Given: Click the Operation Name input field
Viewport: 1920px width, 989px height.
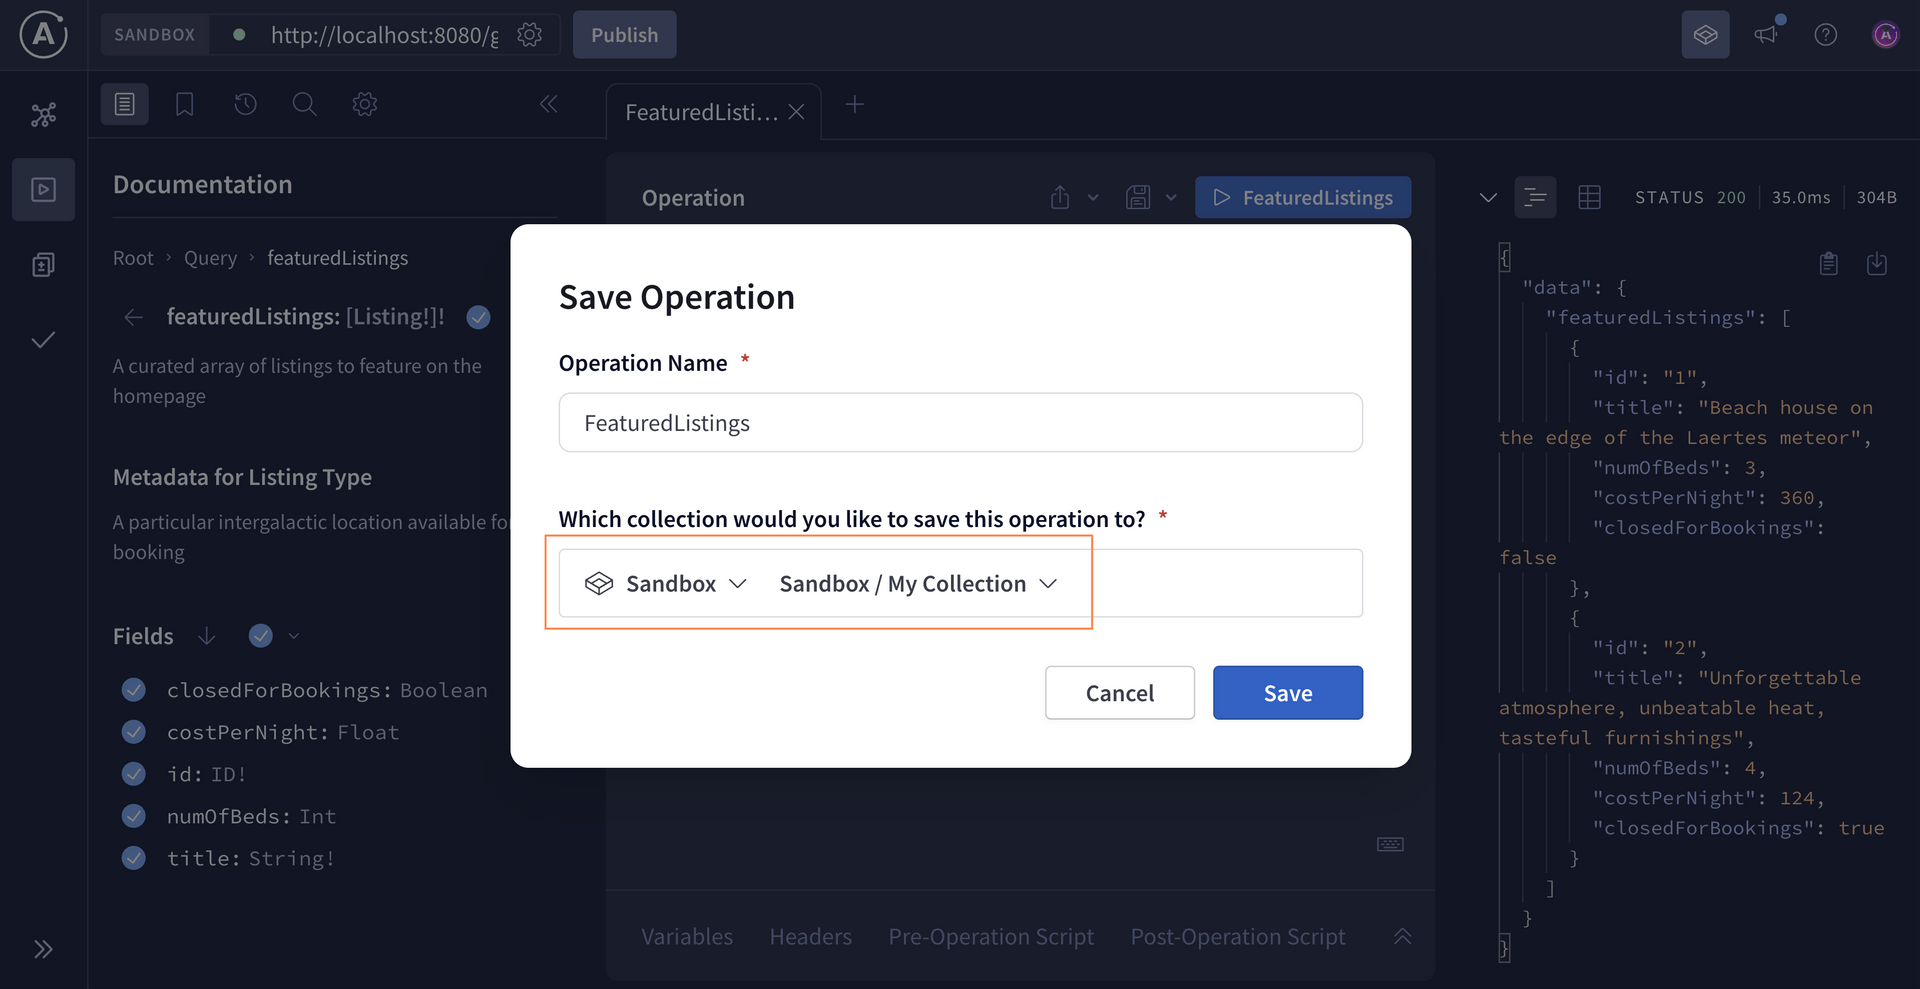Looking at the screenshot, I should pos(959,422).
